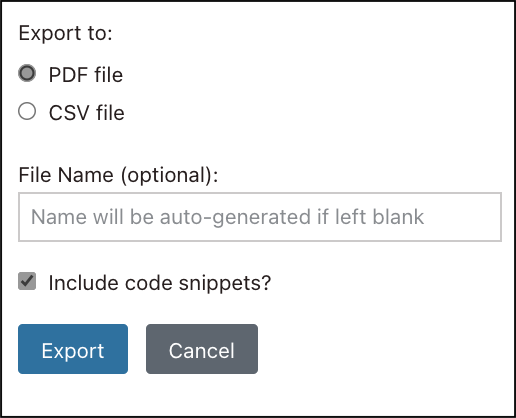Click the blue Export button
The image size is (516, 418).
[73, 349]
